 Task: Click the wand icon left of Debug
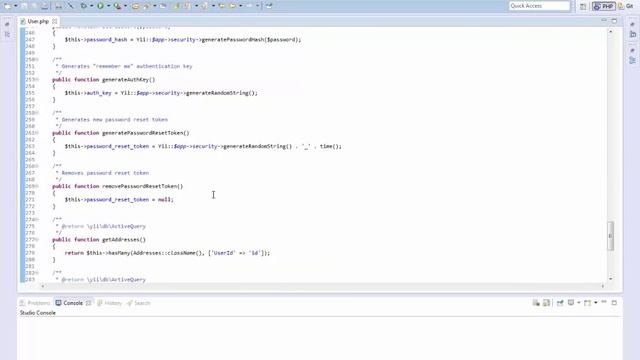pos(71,6)
